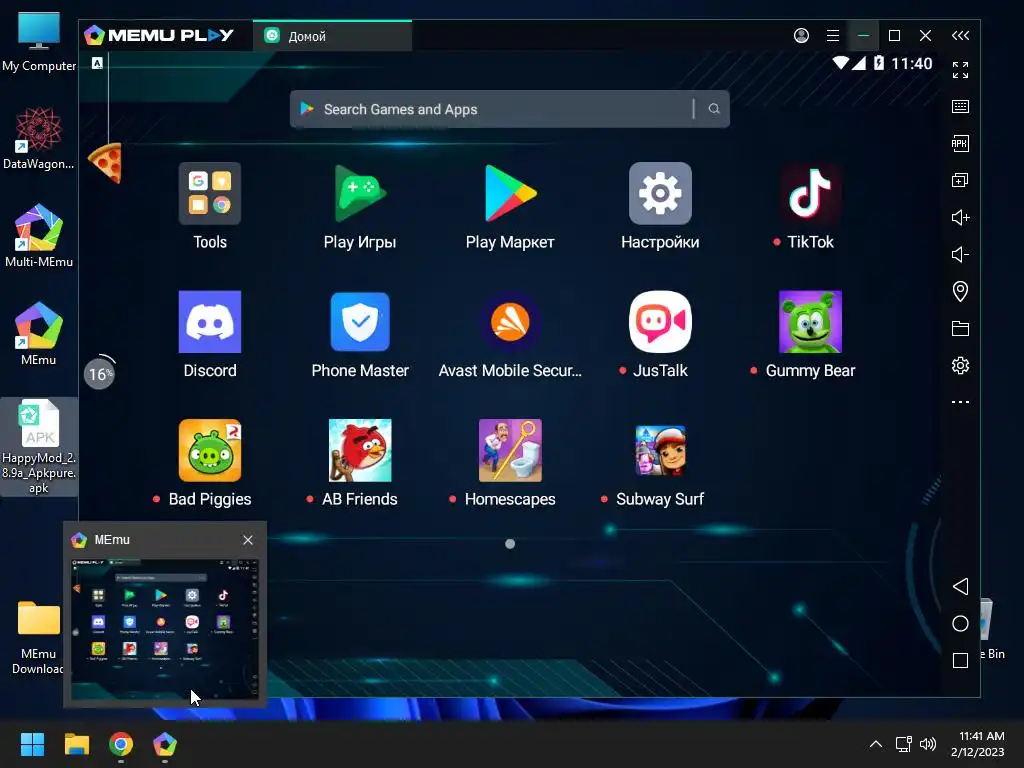Image resolution: width=1024 pixels, height=768 pixels.
Task: Open the taskbar clock showing 11:41 AM
Action: [x=978, y=744]
